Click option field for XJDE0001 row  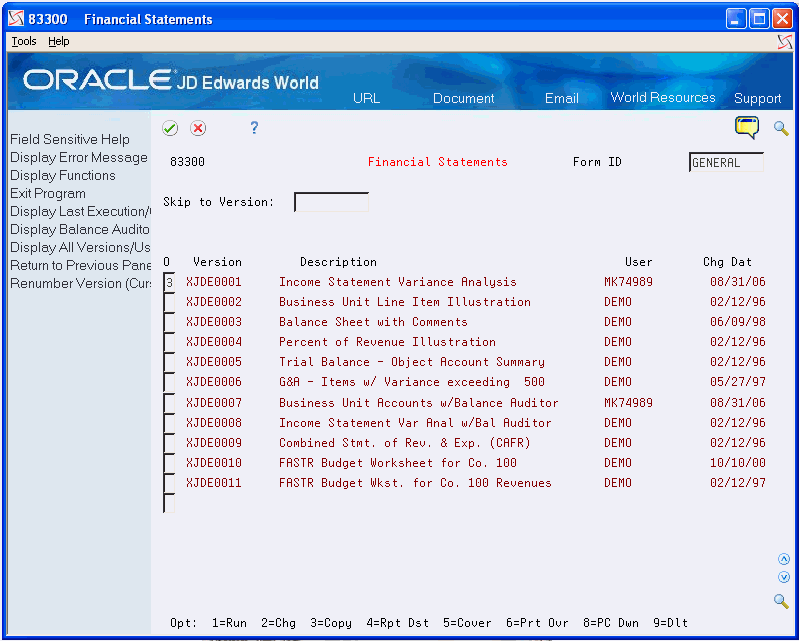[169, 282]
